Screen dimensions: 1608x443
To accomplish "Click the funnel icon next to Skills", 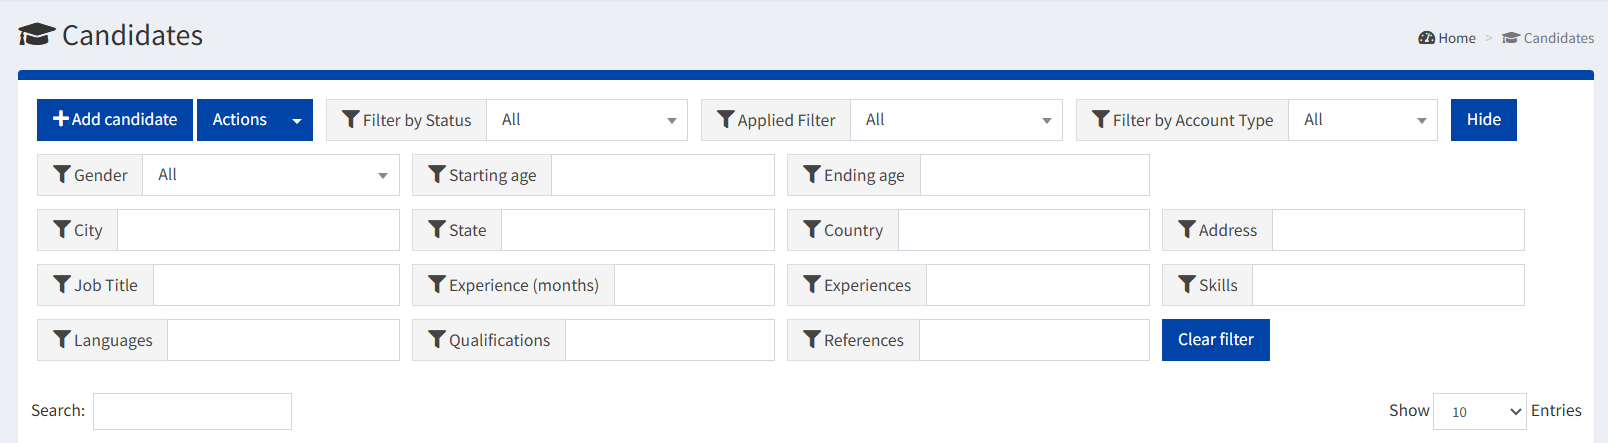I will [x=1187, y=284].
